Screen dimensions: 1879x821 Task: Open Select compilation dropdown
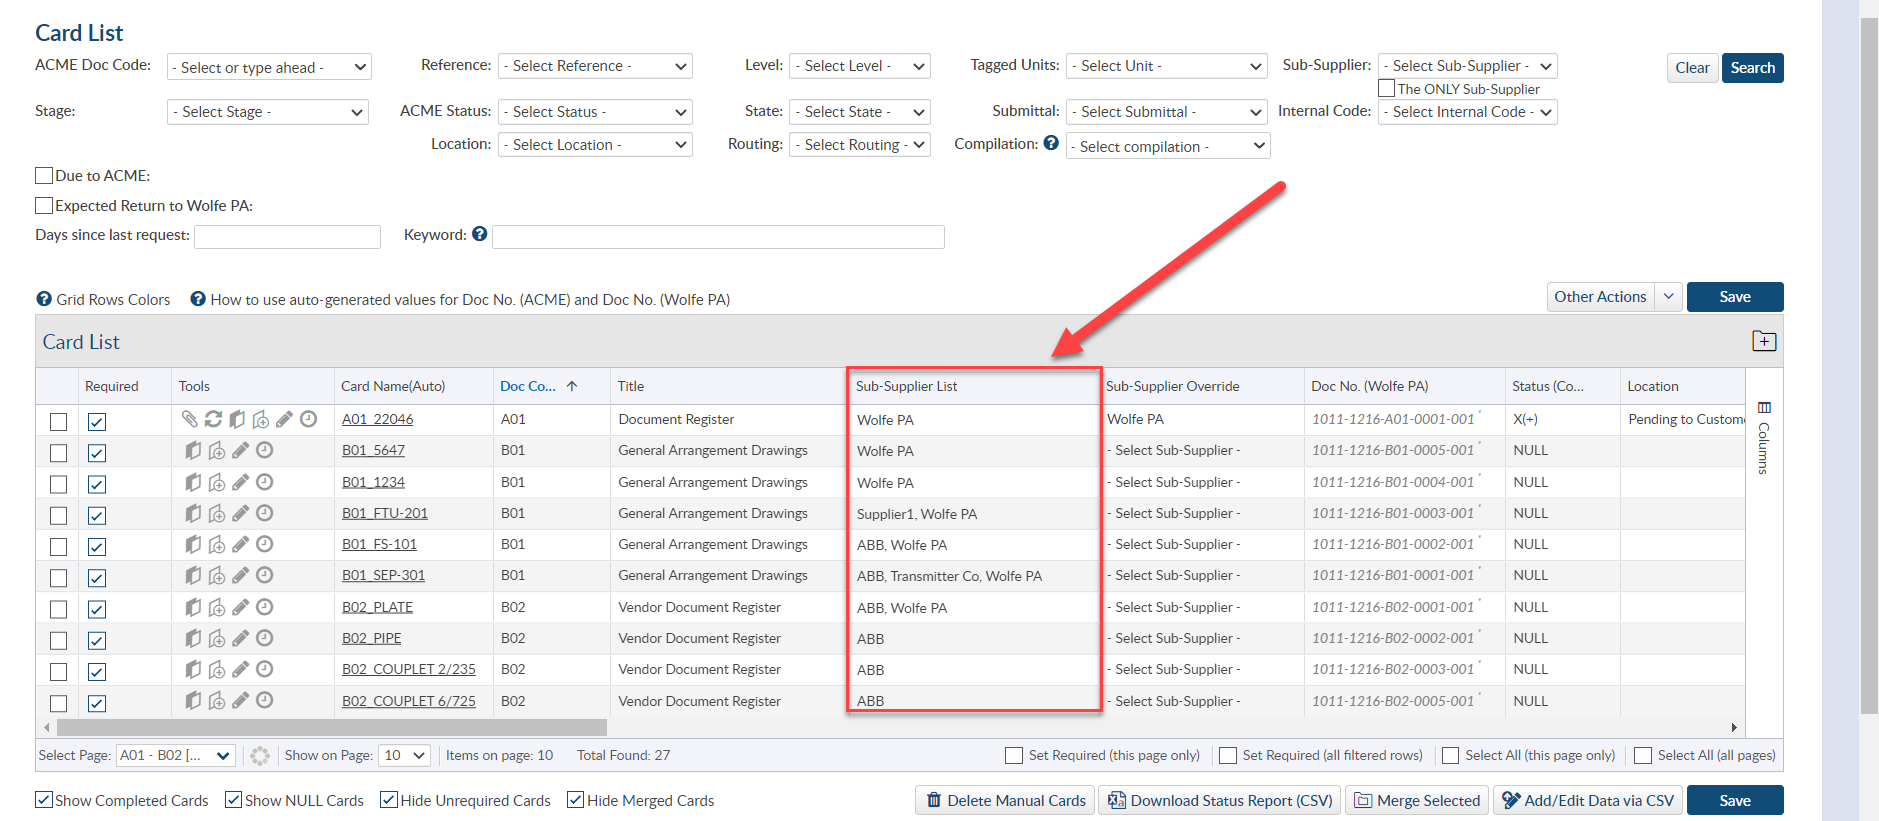[x=1168, y=146]
